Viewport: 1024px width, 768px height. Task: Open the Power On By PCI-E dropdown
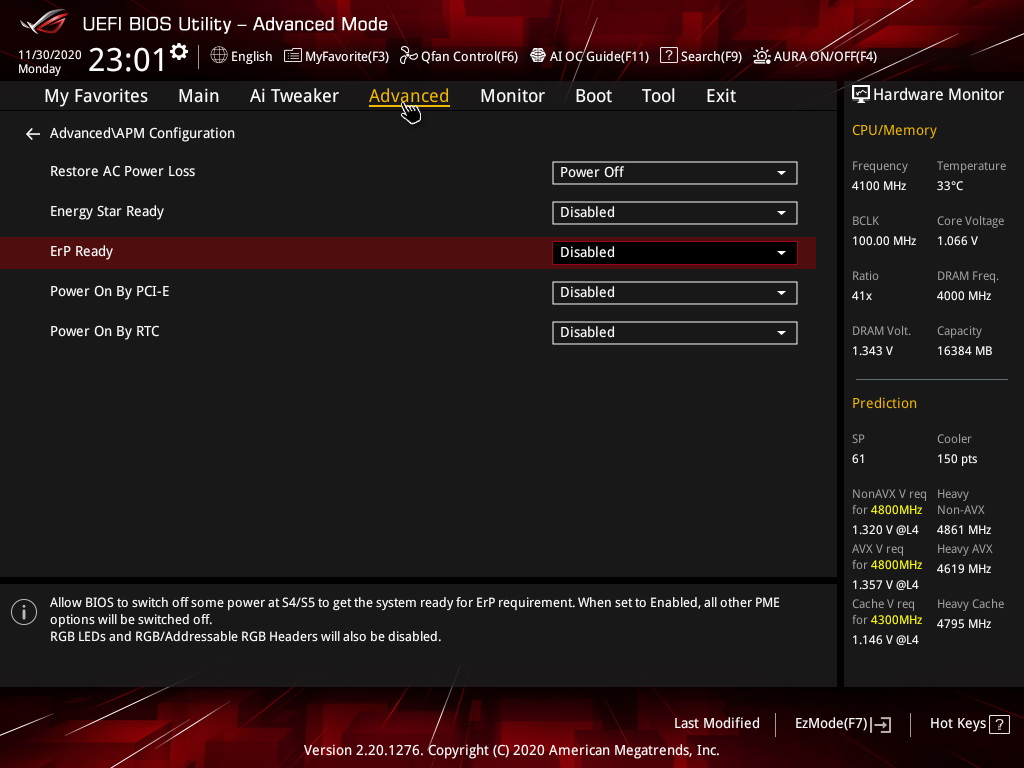coord(675,293)
